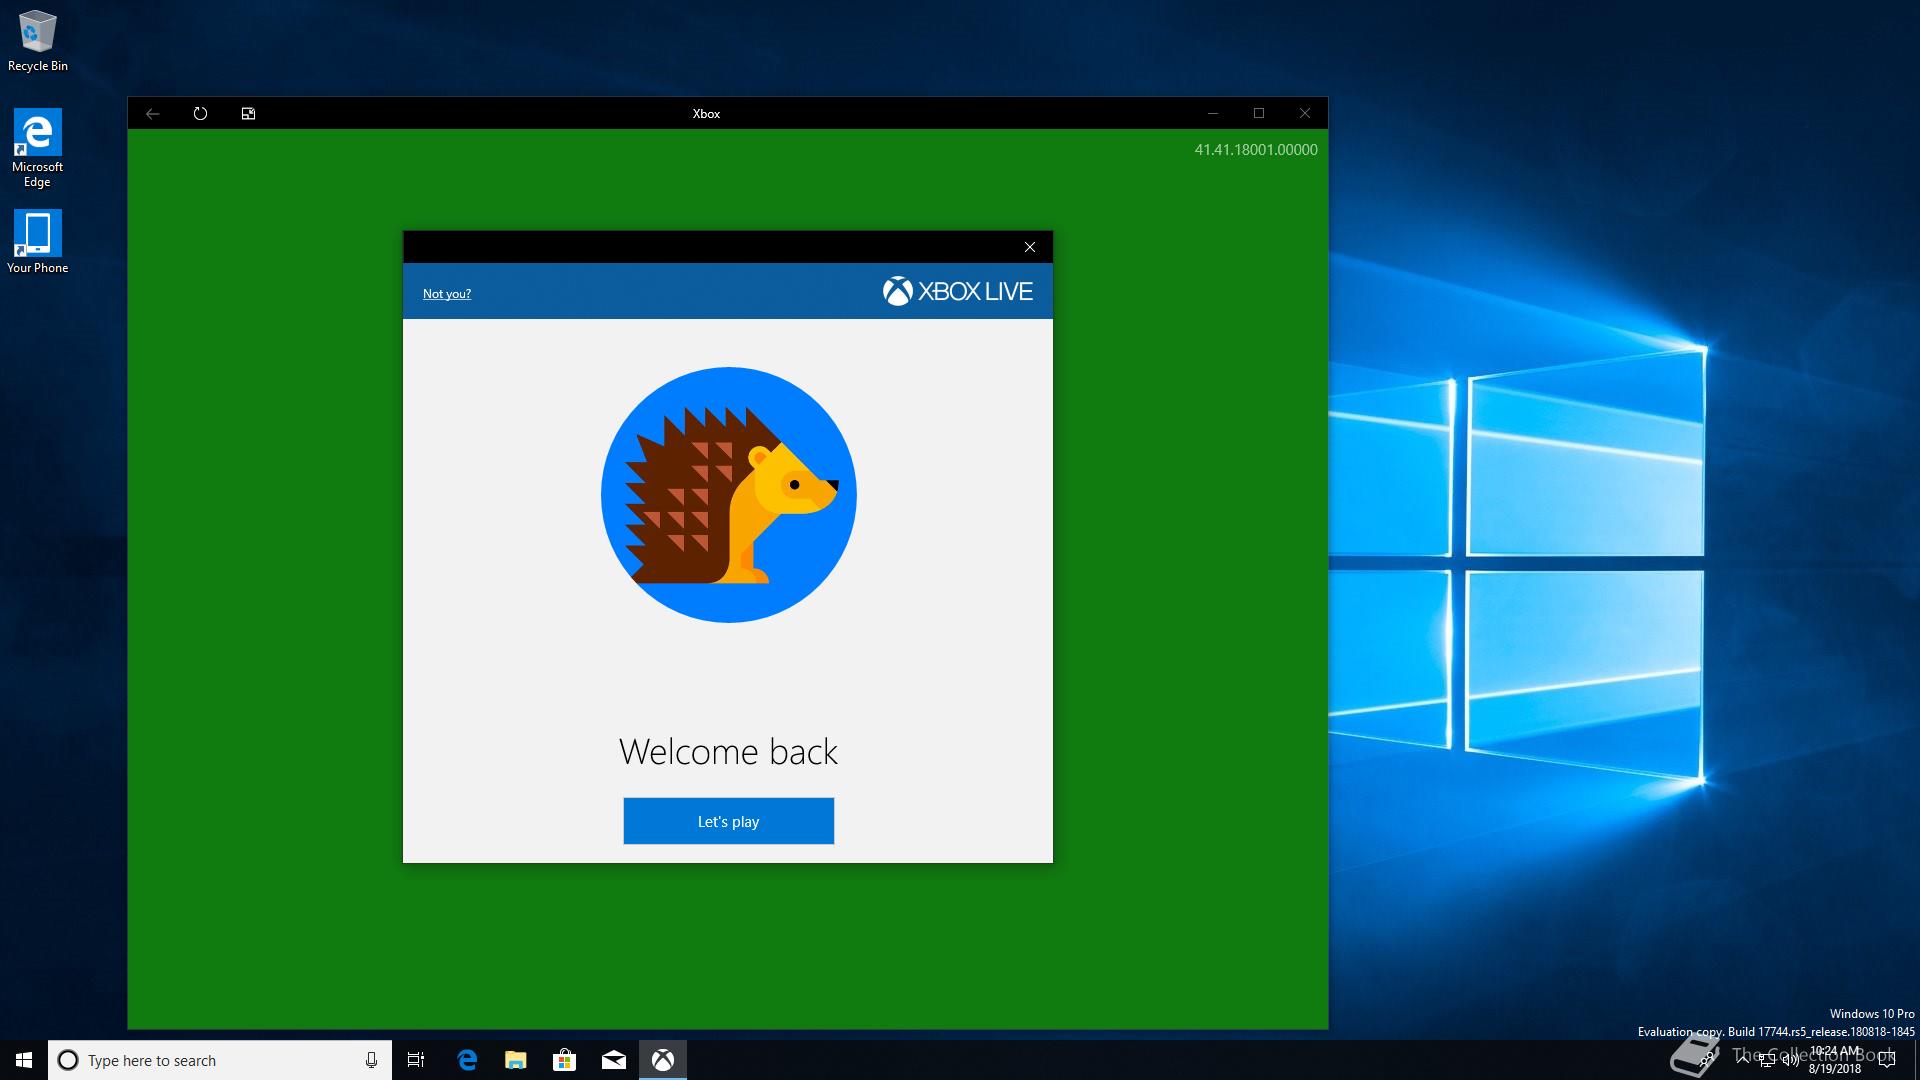The height and width of the screenshot is (1080, 1920).
Task: Click the Type here to search box
Action: [x=220, y=1060]
